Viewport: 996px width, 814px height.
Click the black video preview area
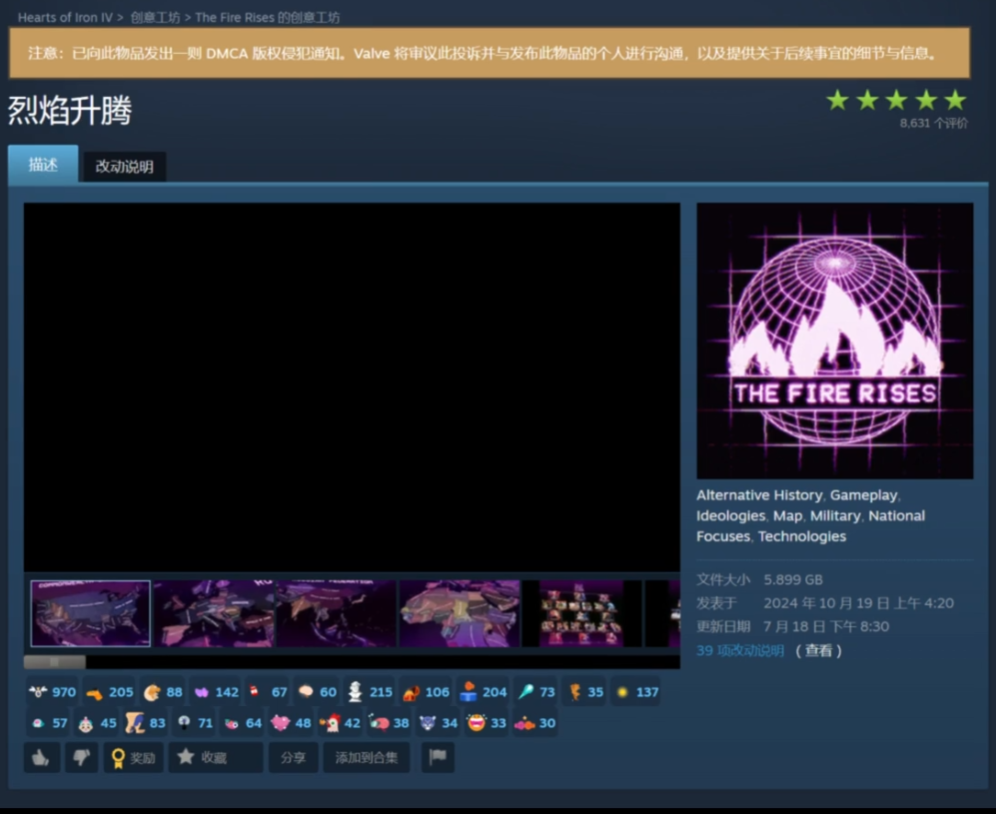(352, 387)
